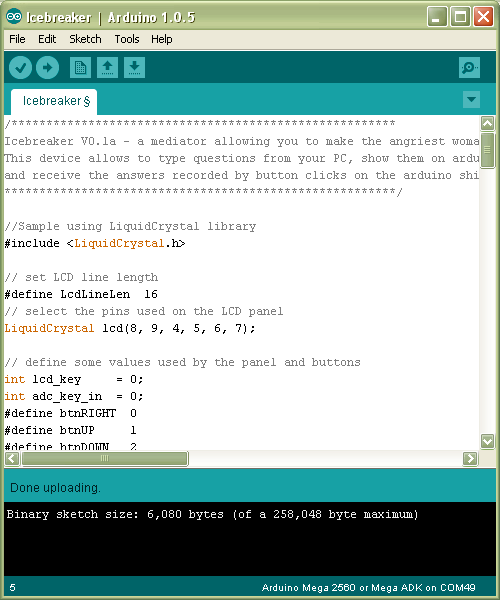Click the 'Done uploading.' status message

55,488
